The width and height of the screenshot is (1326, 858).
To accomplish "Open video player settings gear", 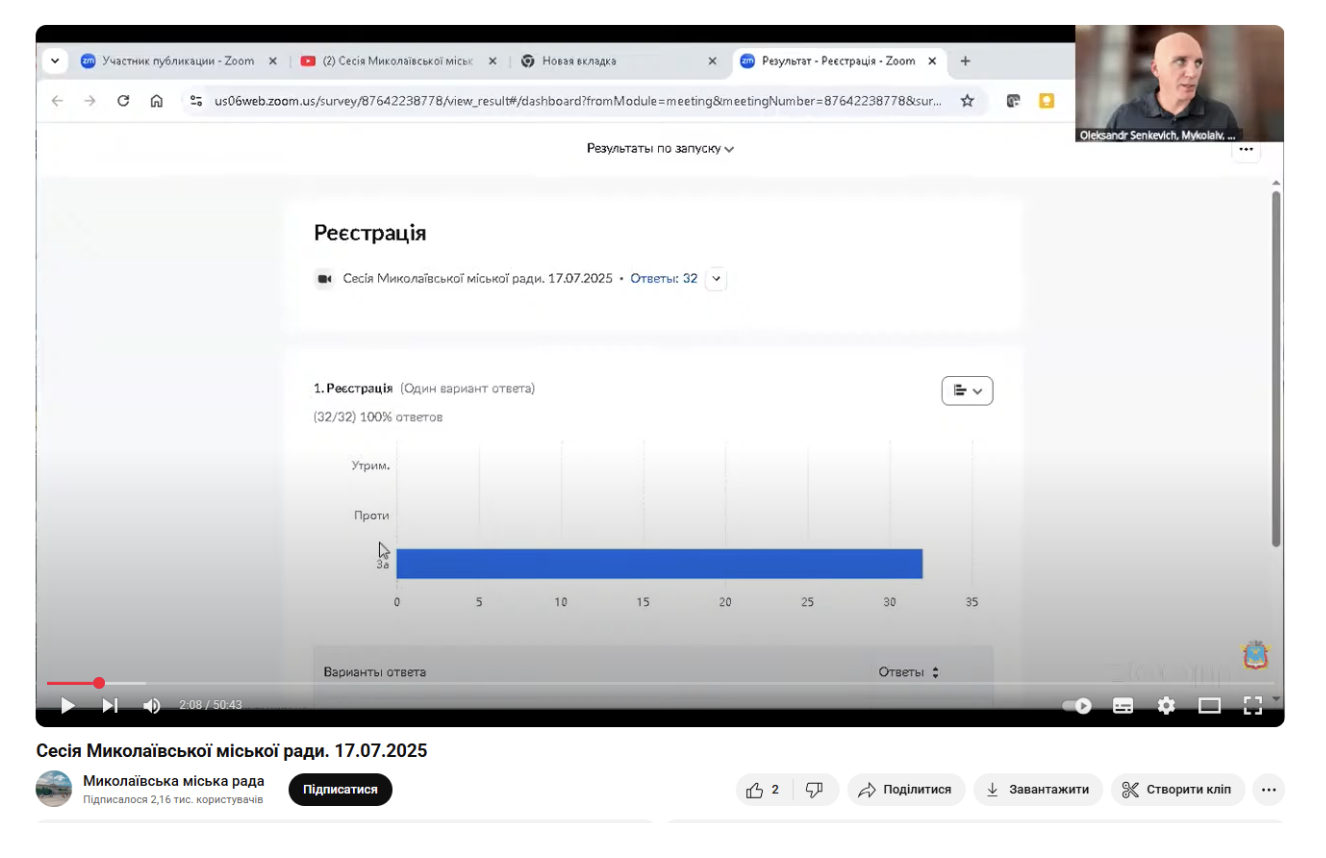I will pyautogui.click(x=1166, y=706).
